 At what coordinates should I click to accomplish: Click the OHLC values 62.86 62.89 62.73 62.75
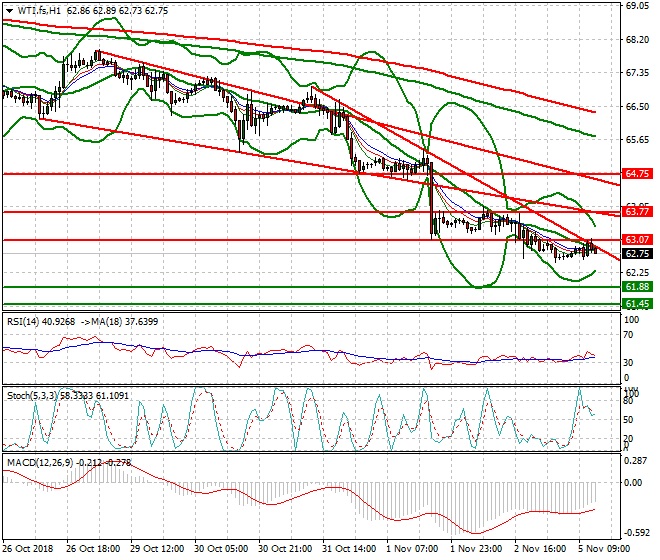tap(117, 11)
